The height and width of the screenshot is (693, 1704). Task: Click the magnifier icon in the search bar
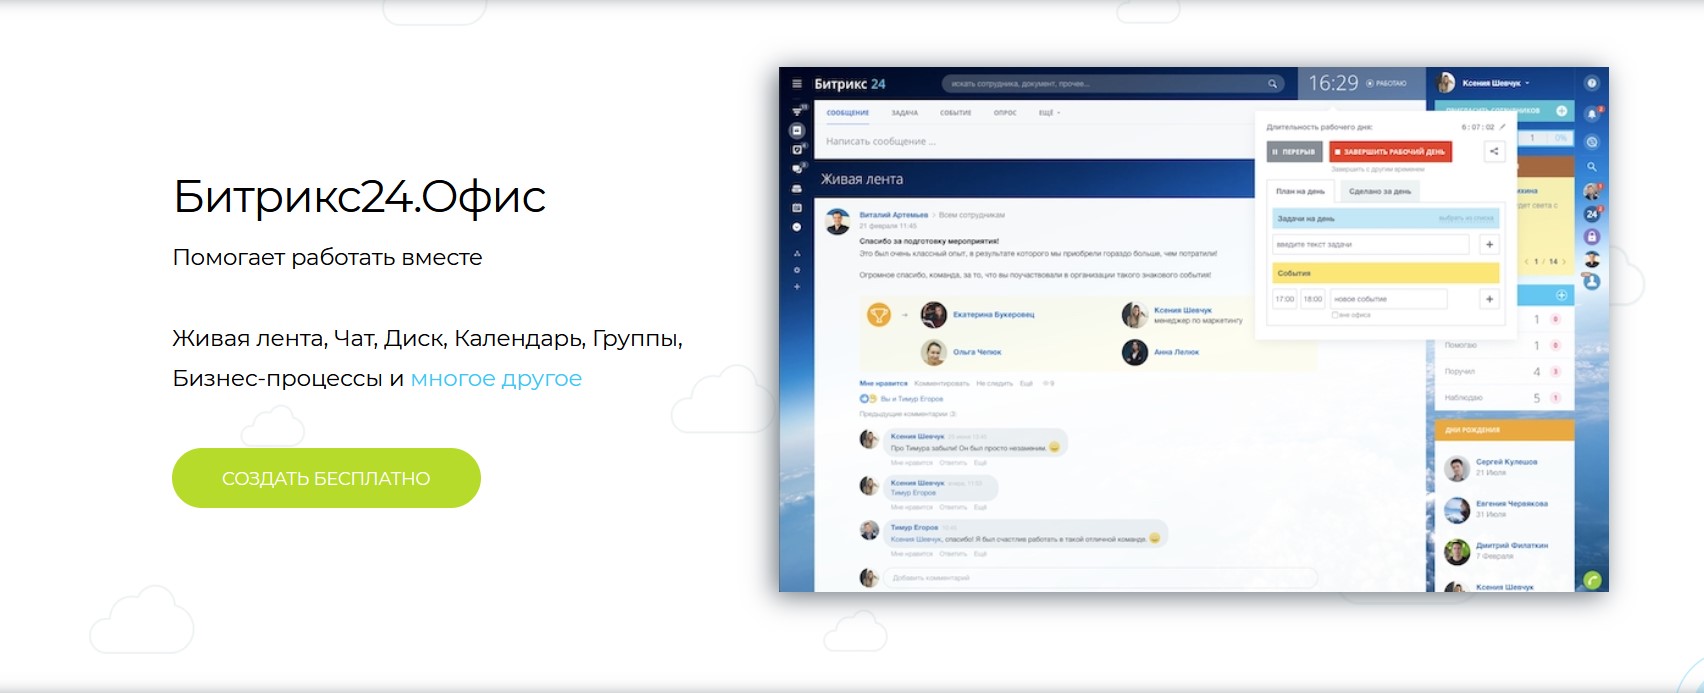click(1272, 84)
